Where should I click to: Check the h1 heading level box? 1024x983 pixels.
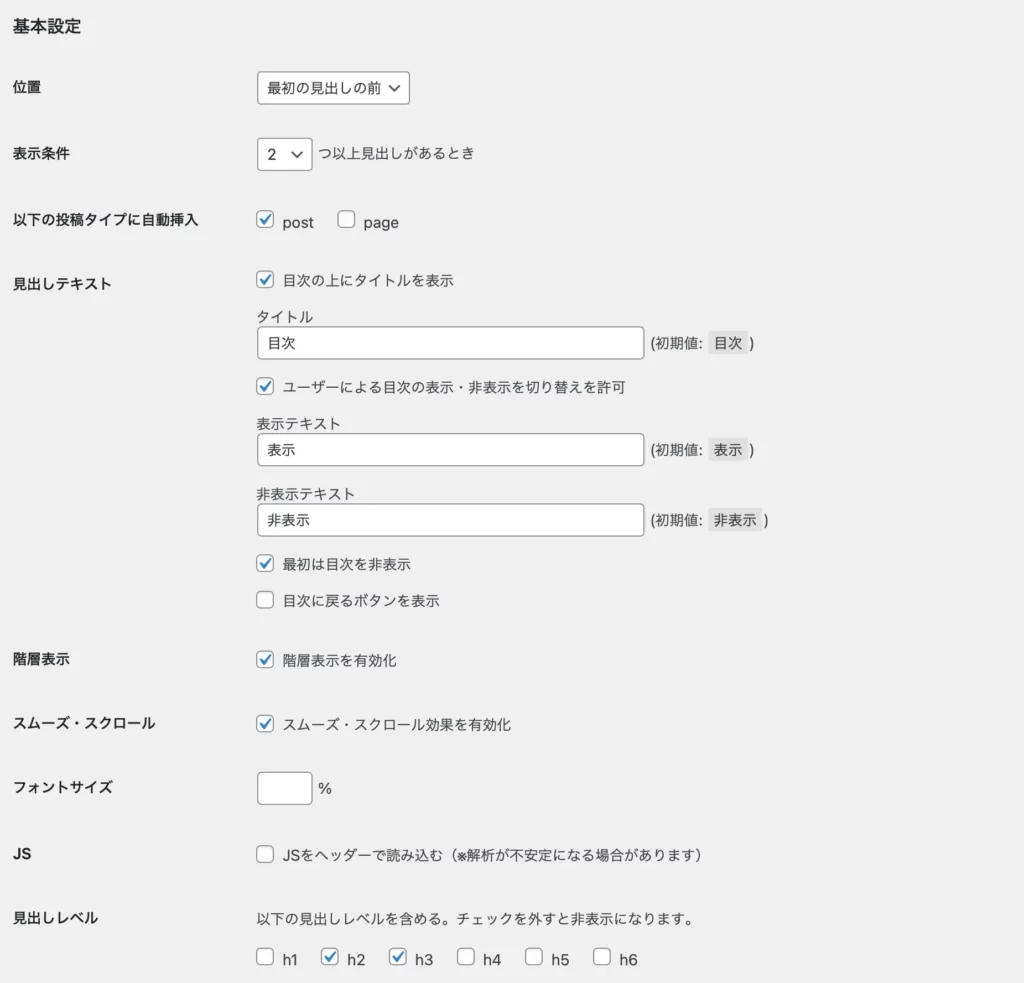265,957
